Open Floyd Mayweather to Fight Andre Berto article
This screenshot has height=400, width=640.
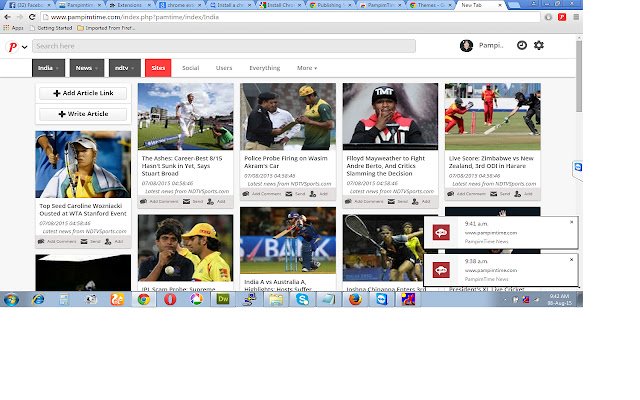pos(386,166)
